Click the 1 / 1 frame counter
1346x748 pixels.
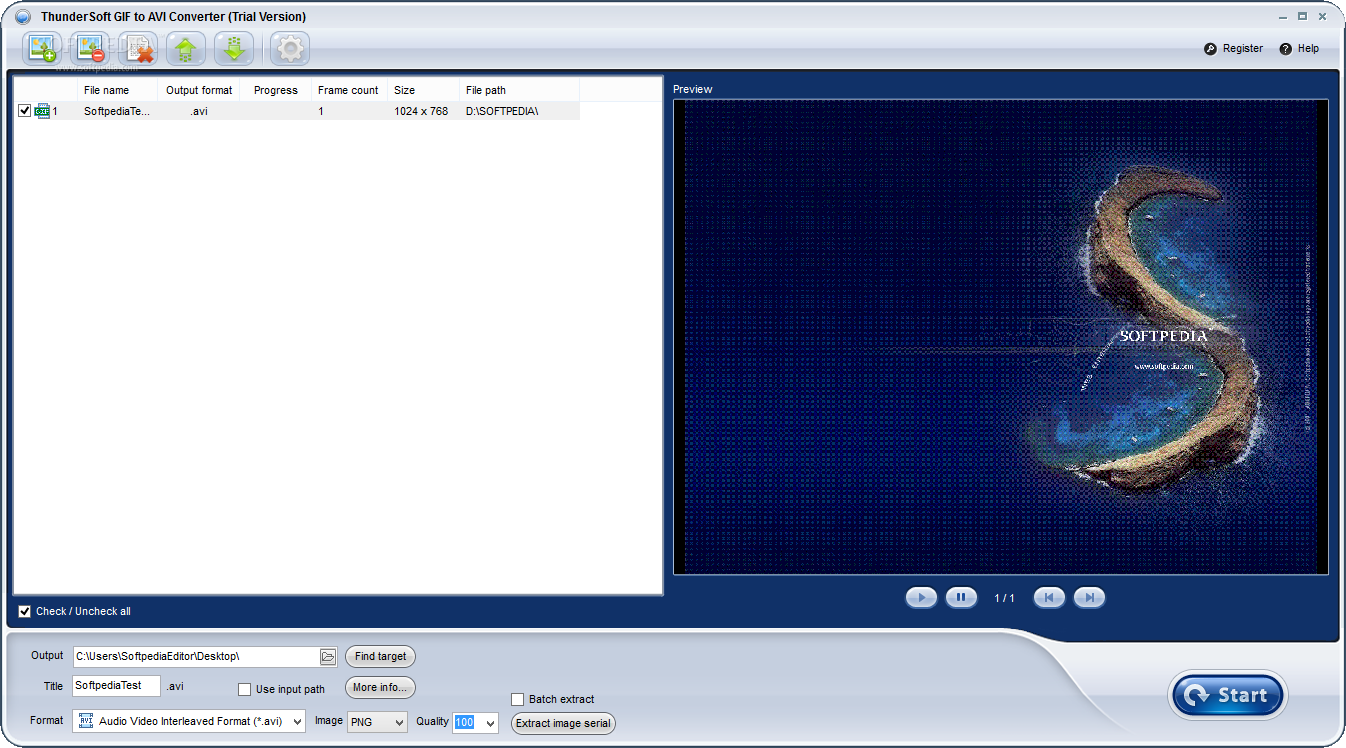1004,598
